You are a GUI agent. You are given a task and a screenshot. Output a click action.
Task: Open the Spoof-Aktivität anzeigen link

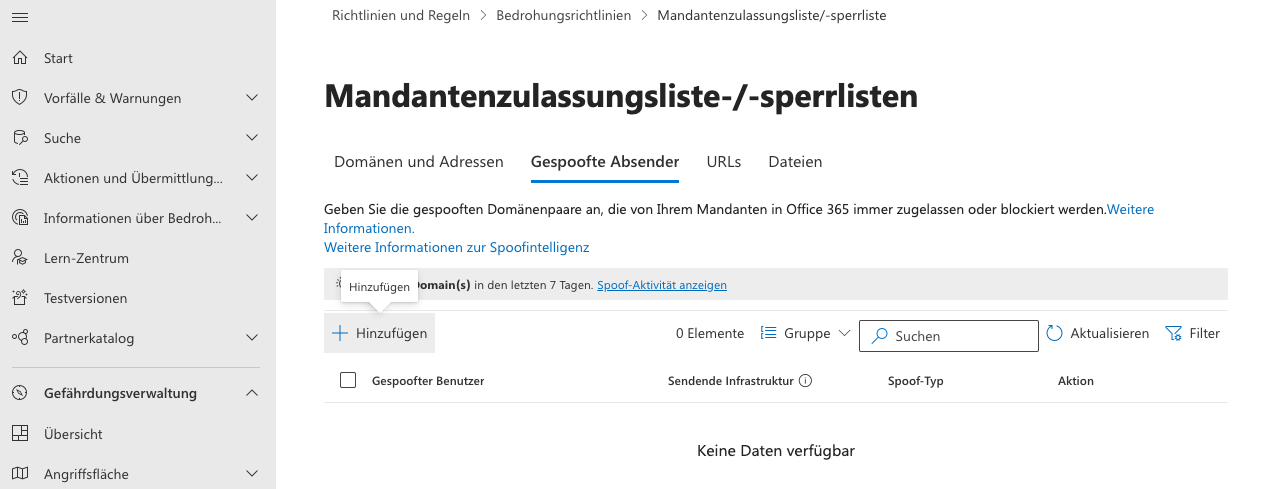pyautogui.click(x=662, y=285)
